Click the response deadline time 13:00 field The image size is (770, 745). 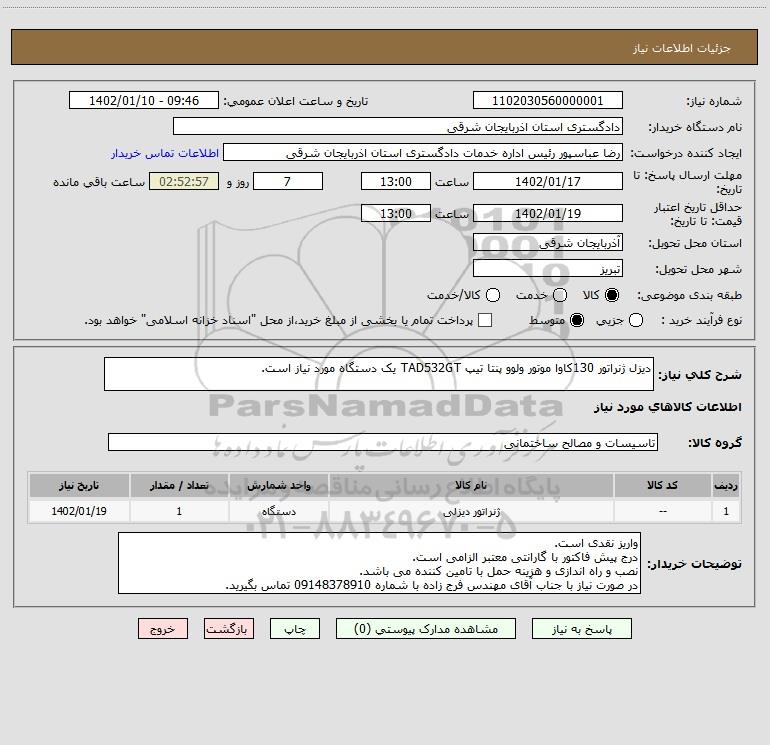396,181
